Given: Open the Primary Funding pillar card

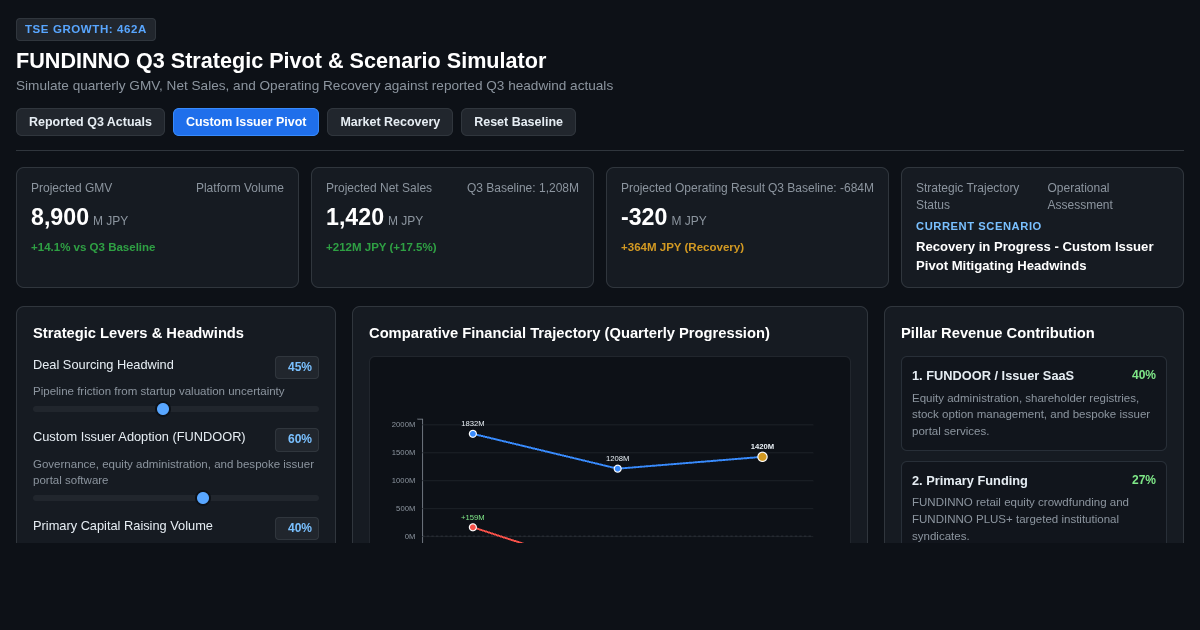Looking at the screenshot, I should click(x=1034, y=503).
